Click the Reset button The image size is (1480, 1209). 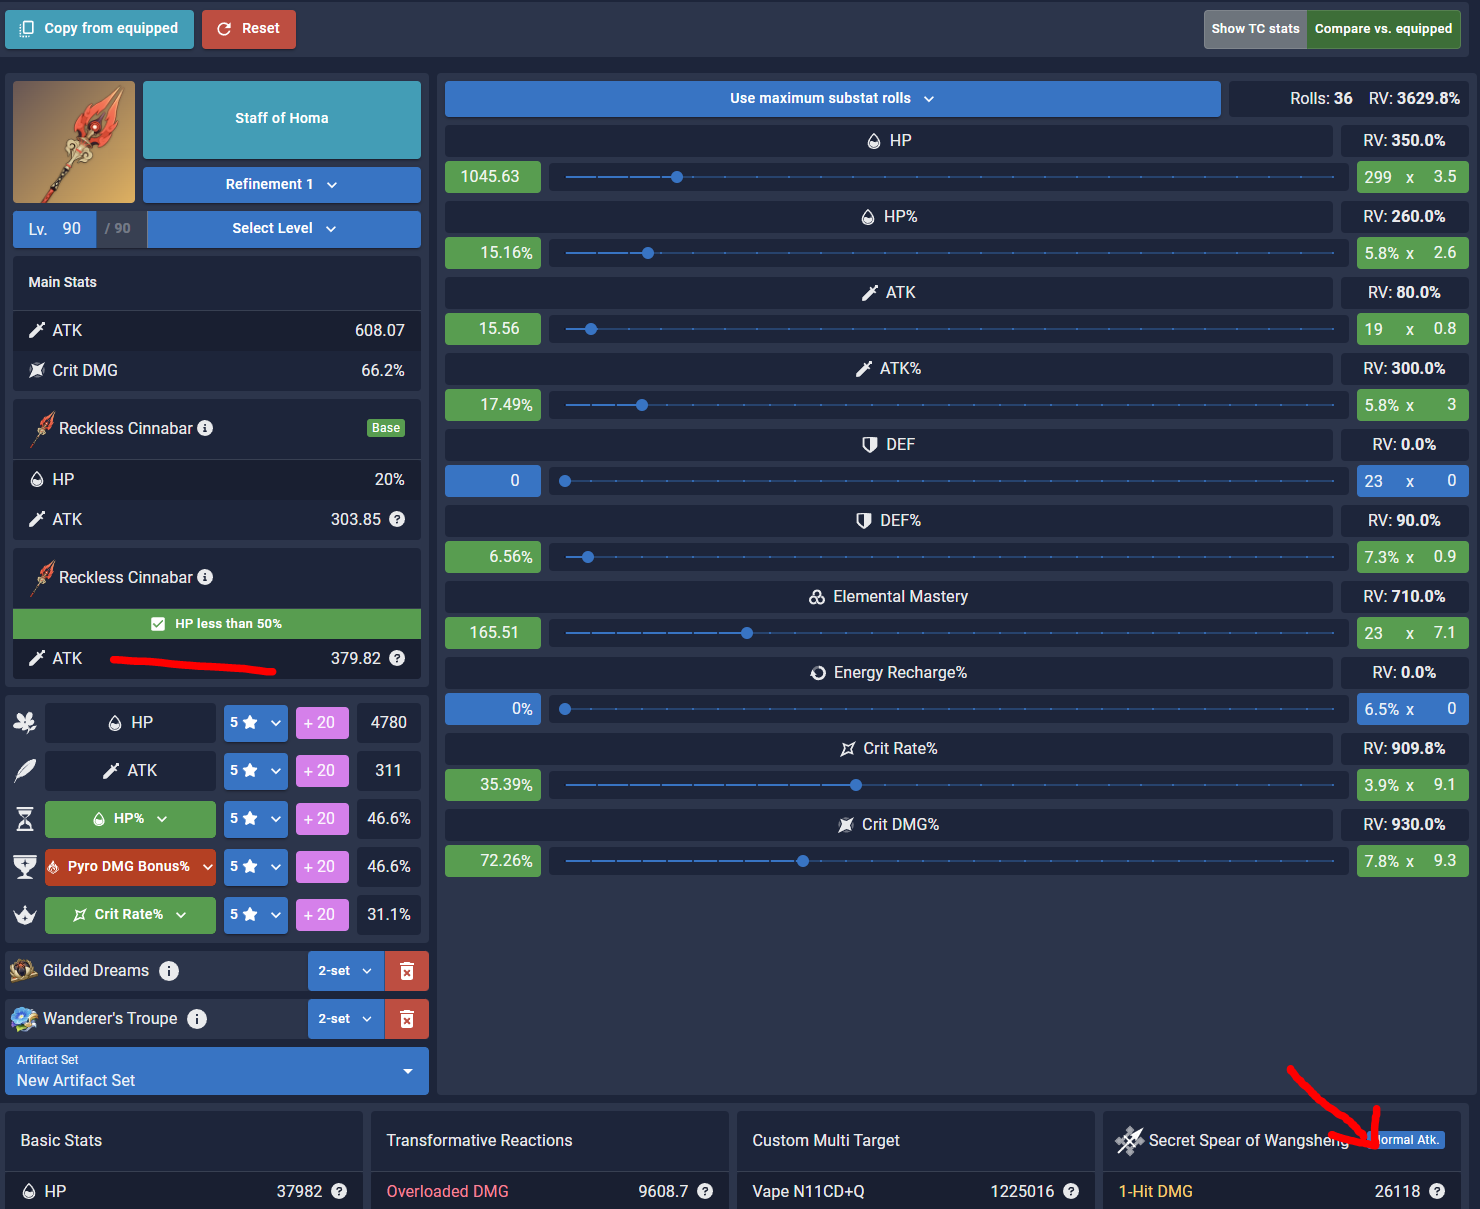pyautogui.click(x=248, y=28)
